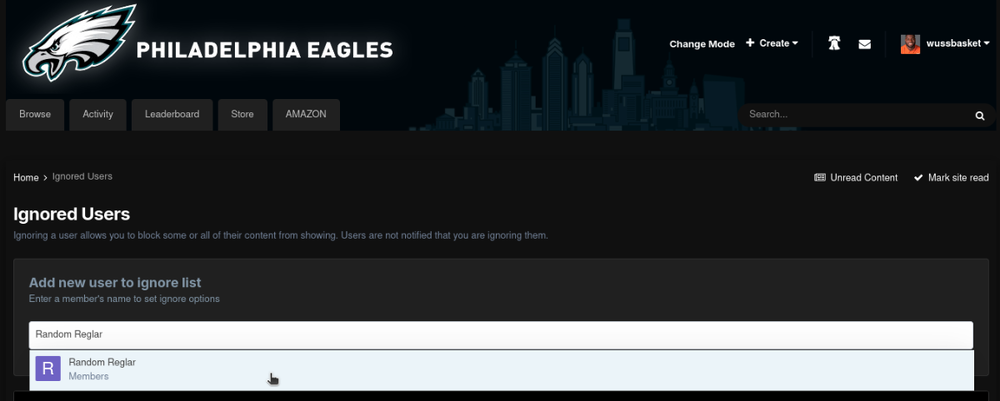1000x401 pixels.
Task: Open notifications via the Liberty Bell icon
Action: (834, 44)
